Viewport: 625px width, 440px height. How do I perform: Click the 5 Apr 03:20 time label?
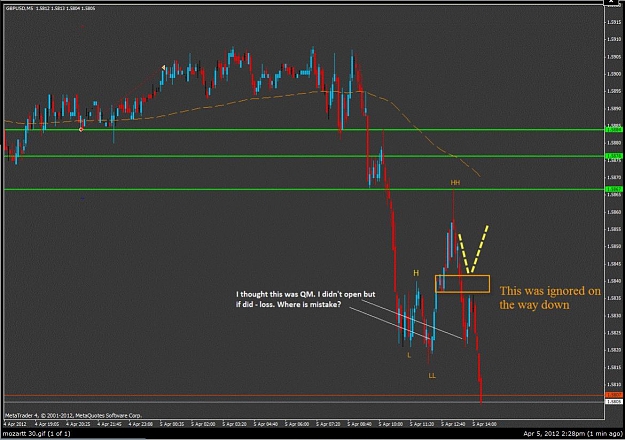[234, 424]
